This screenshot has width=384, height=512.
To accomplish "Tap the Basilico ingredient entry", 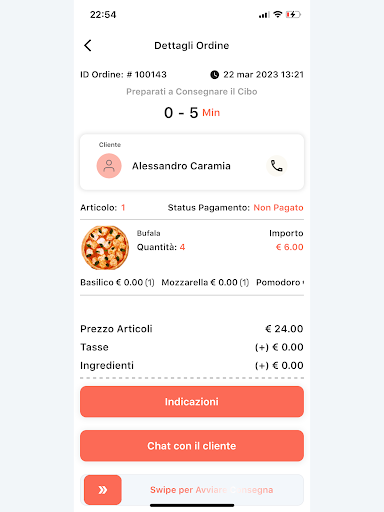I will click(x=117, y=283).
